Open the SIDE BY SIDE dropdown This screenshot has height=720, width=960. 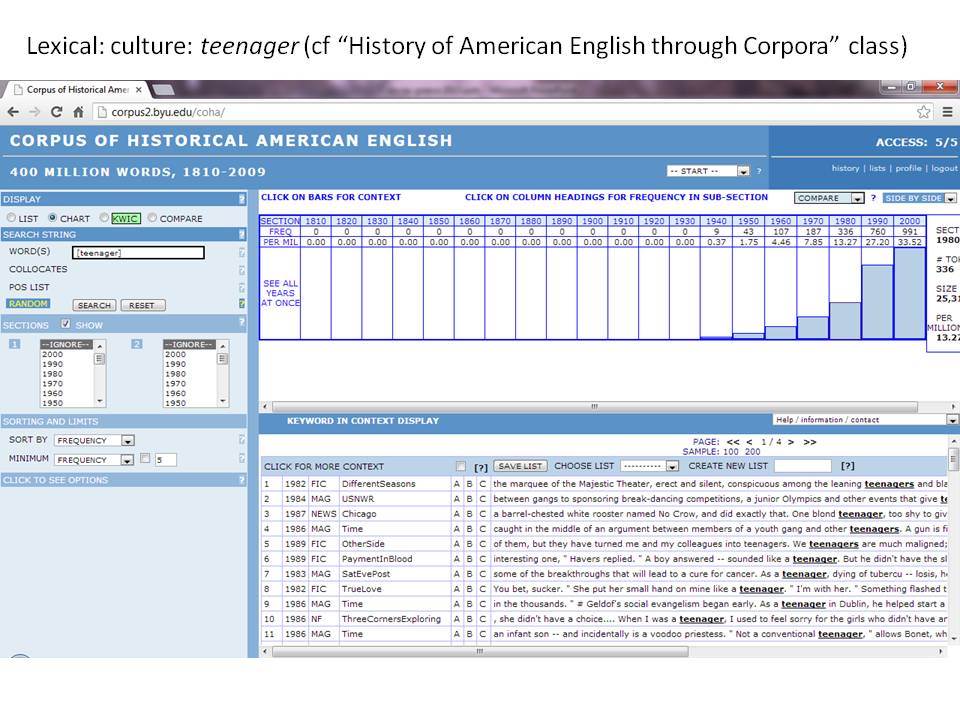919,198
